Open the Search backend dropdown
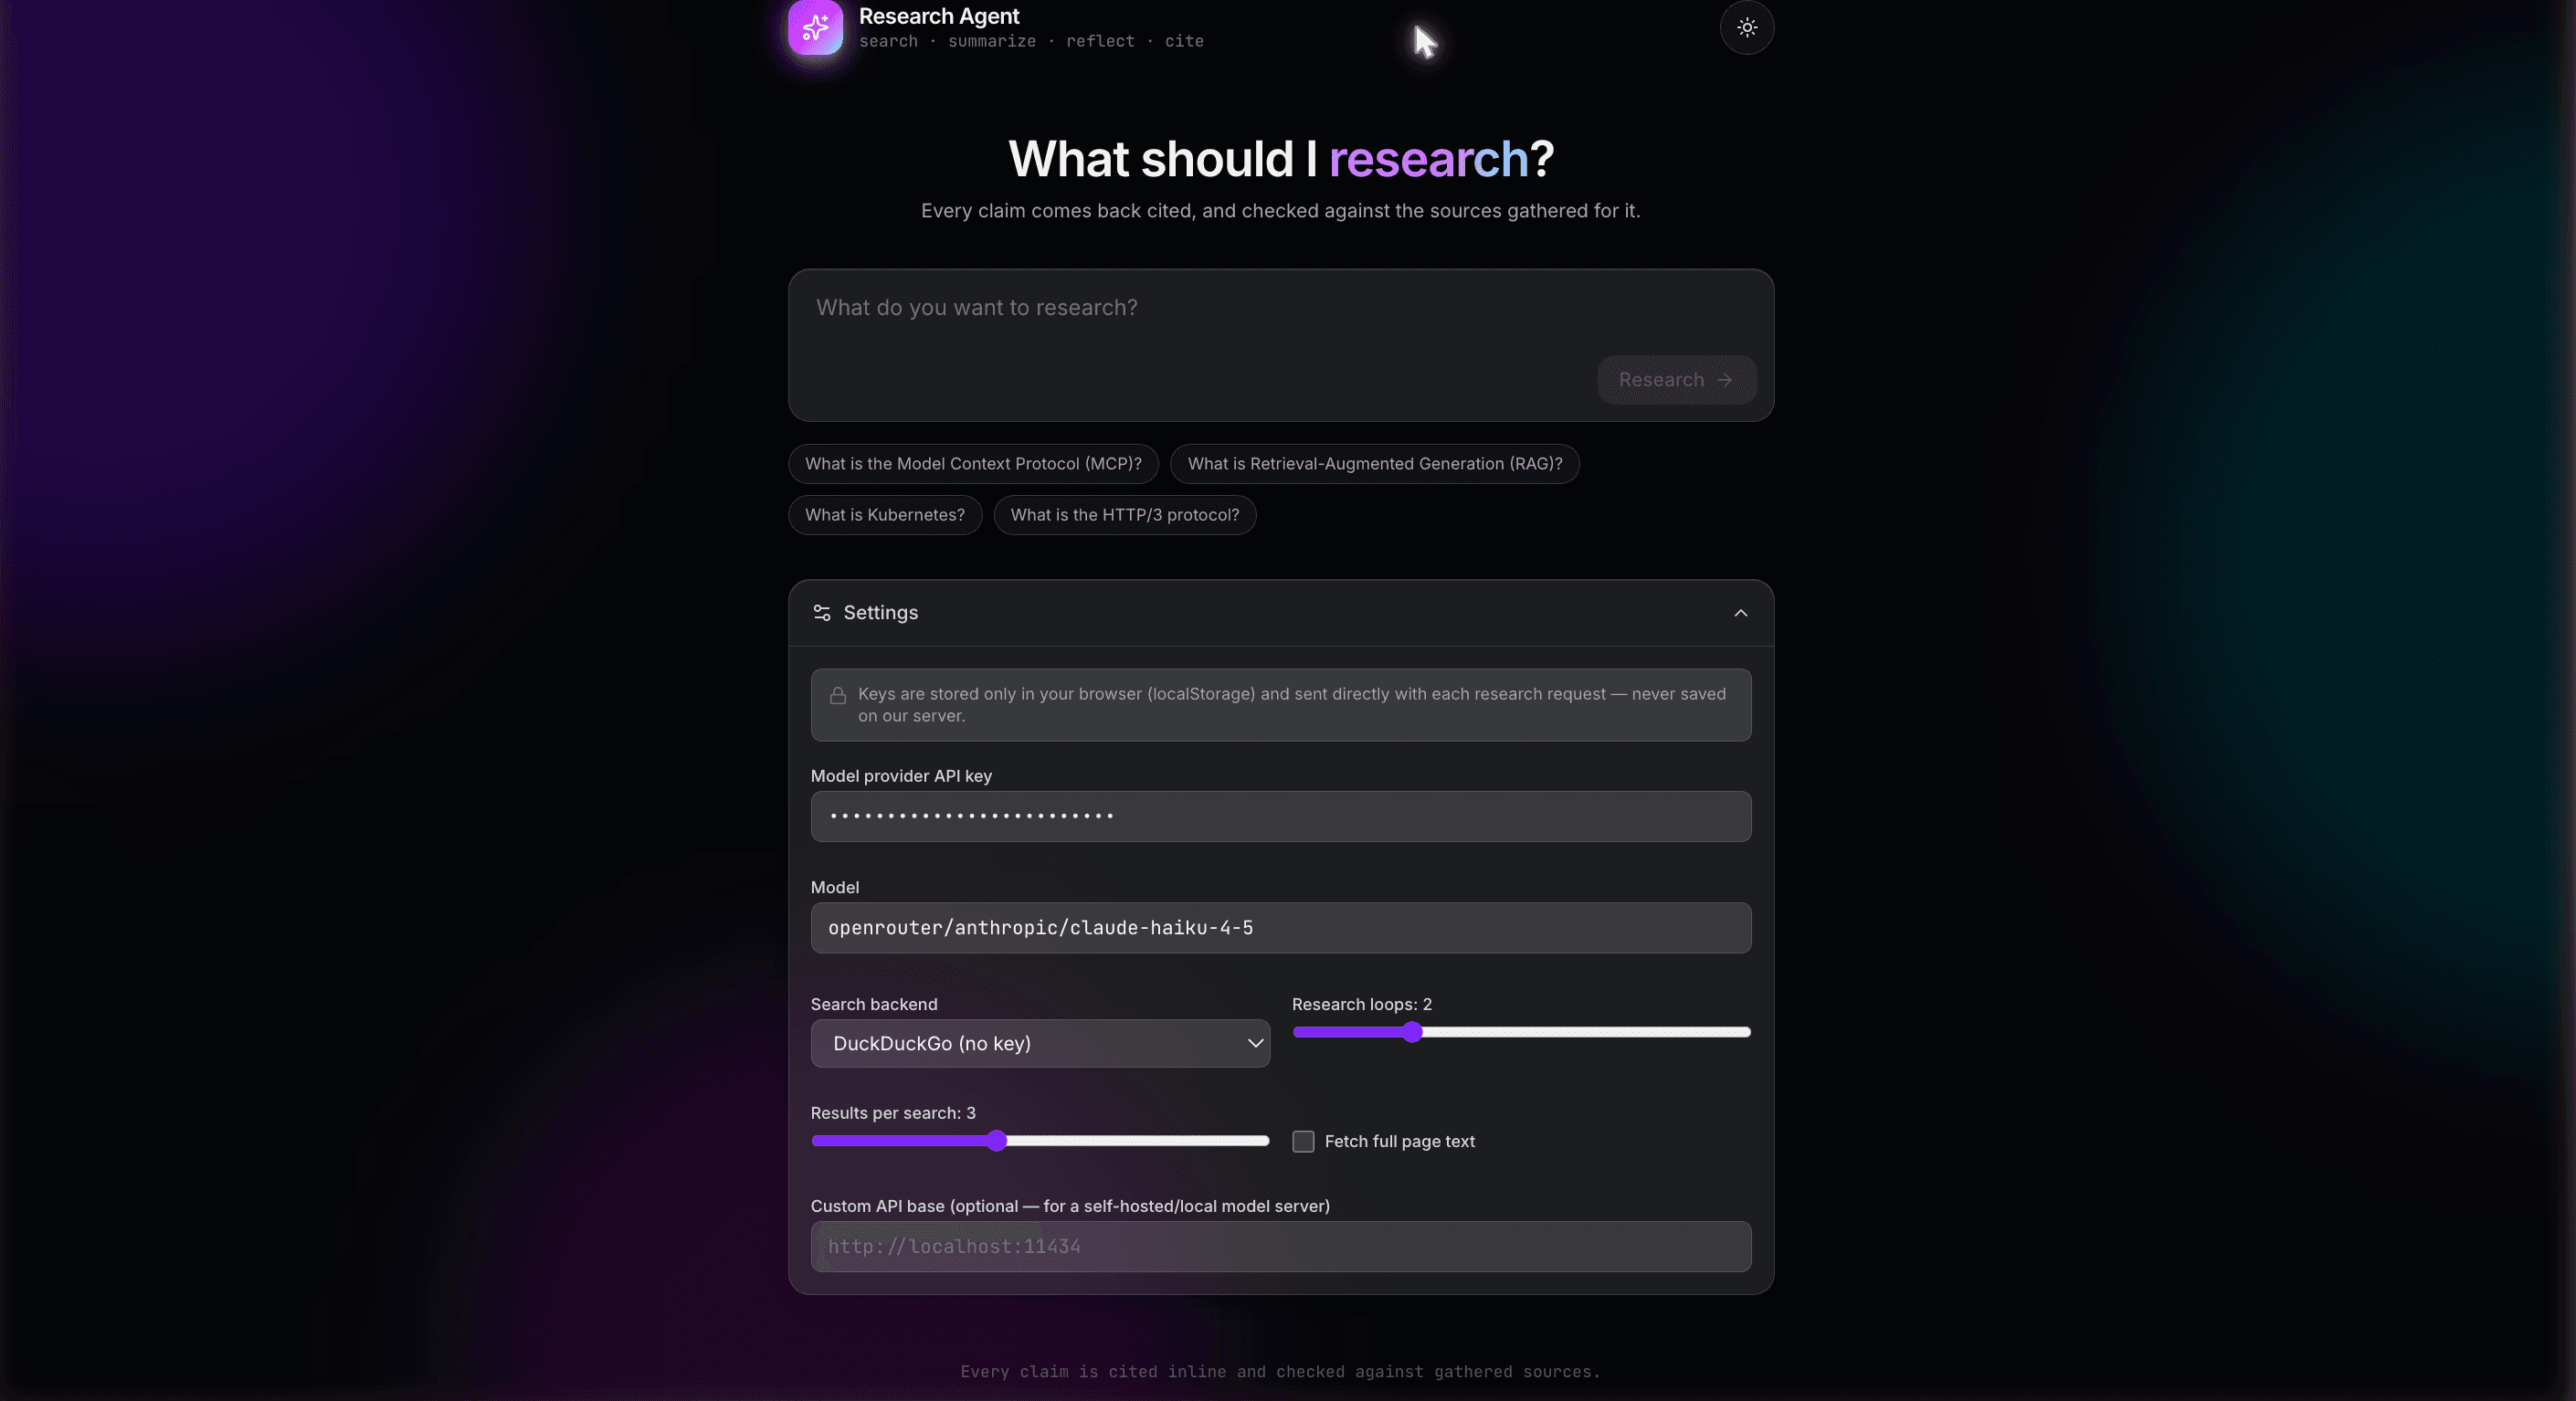 (1040, 1043)
